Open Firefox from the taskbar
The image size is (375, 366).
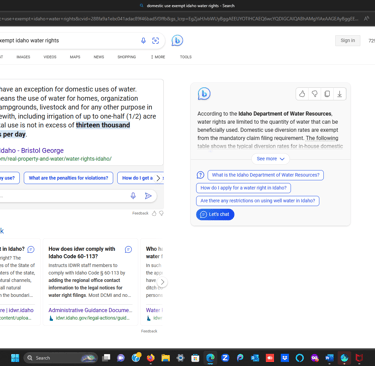(x=151, y=358)
